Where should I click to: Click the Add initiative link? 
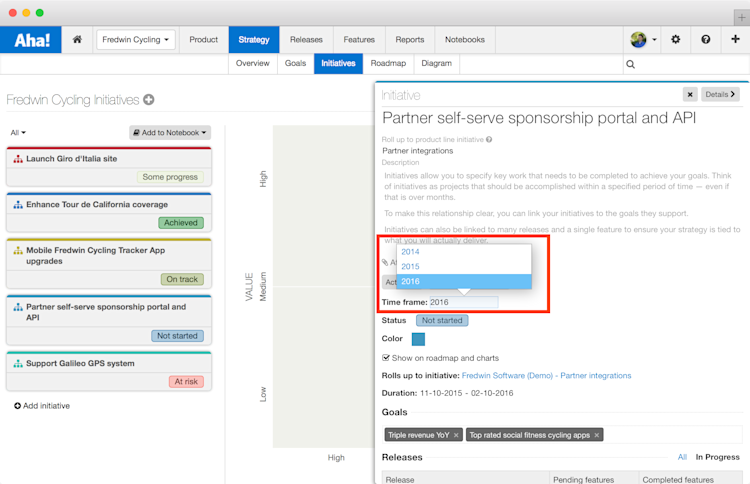pyautogui.click(x=42, y=406)
